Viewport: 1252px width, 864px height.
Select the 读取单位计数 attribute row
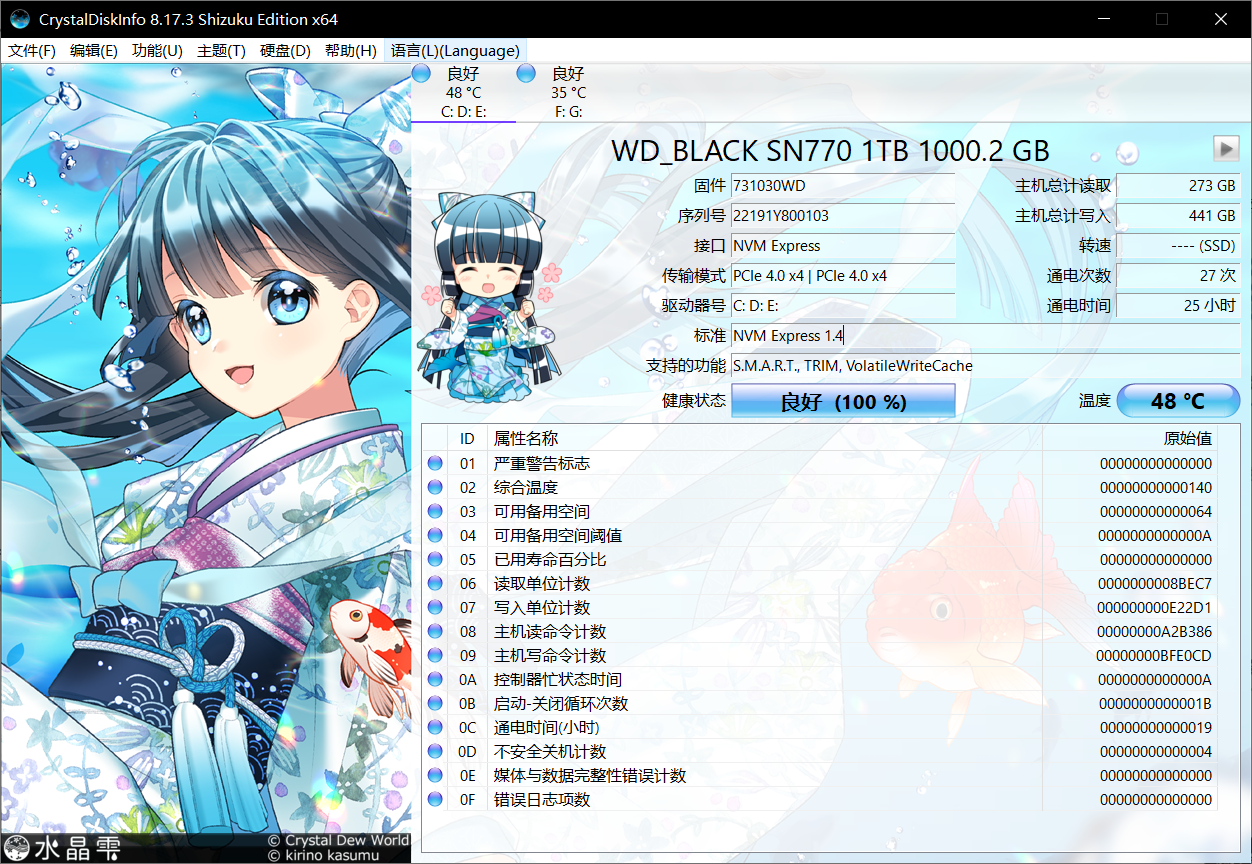coord(820,584)
